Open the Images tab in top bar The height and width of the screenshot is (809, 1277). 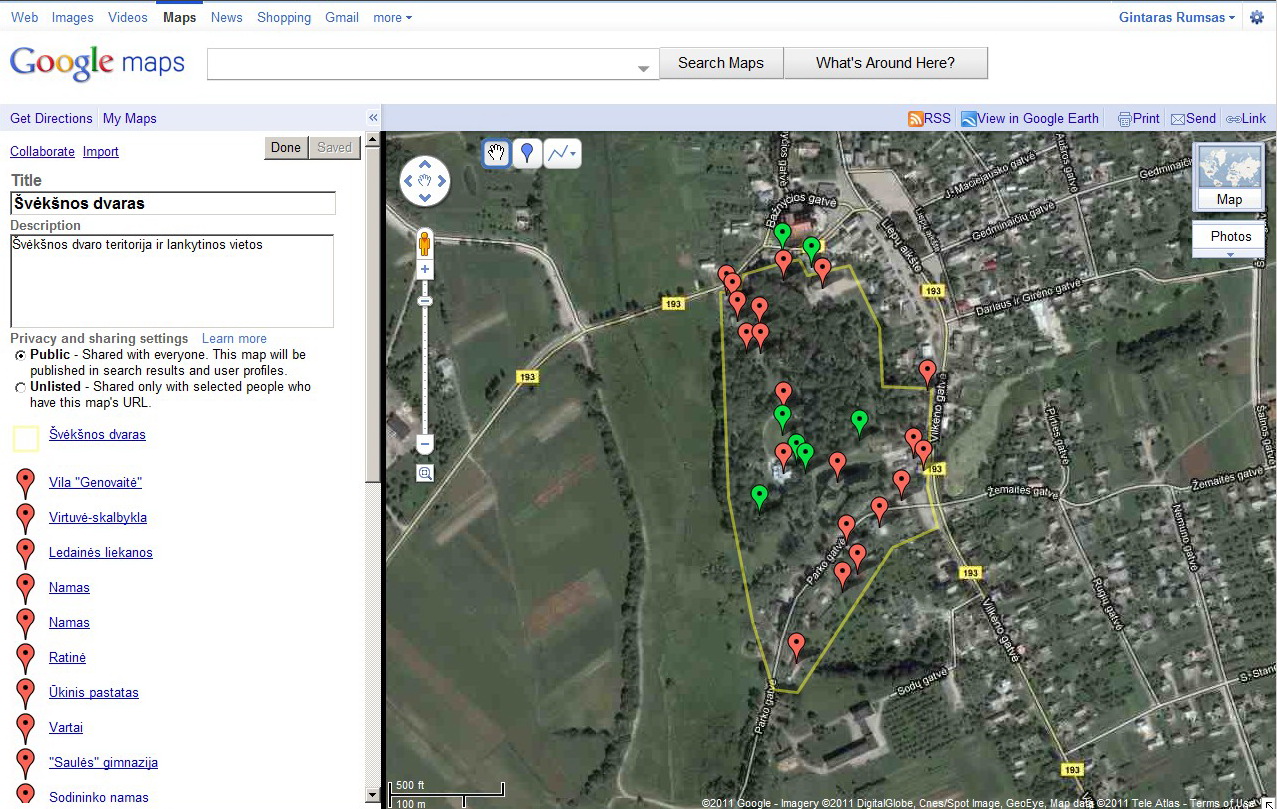point(72,17)
